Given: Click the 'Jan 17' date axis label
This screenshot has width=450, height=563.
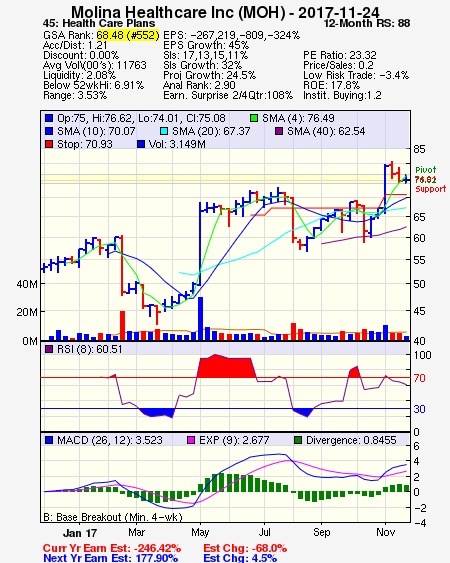Looking at the screenshot, I should coord(80,533).
